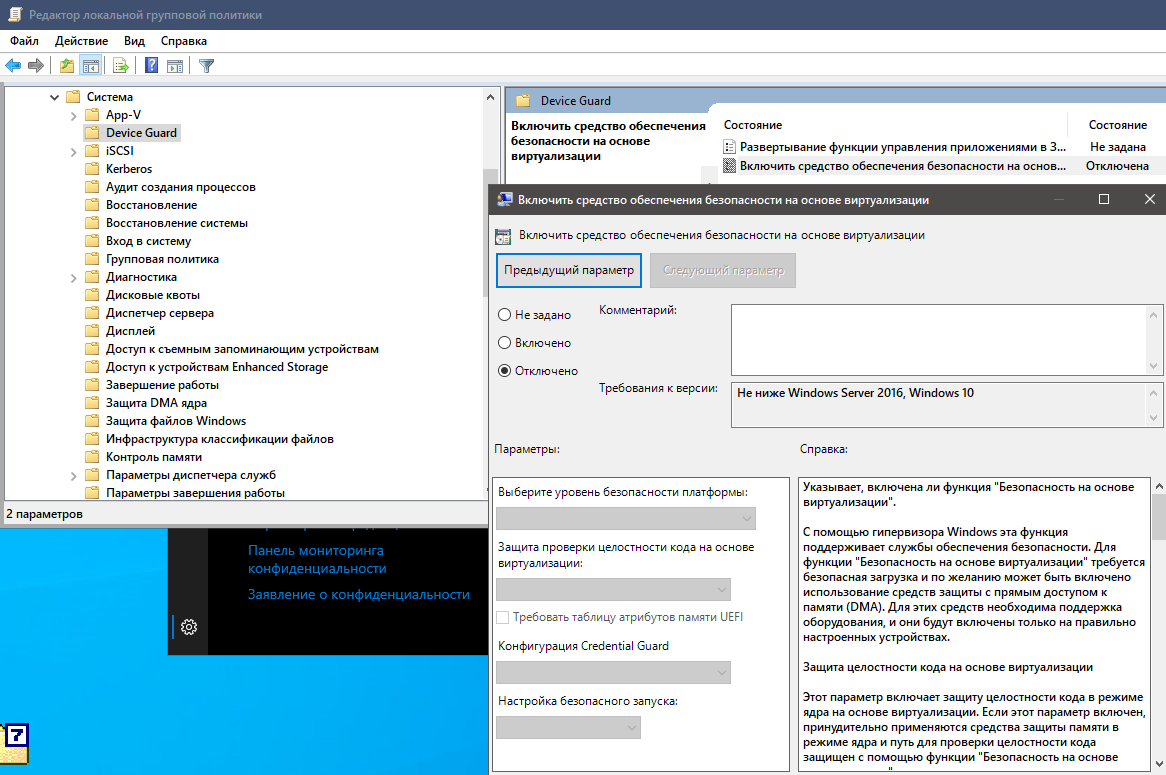This screenshot has width=1166, height=775.
Task: Open the platform security level dropdown
Action: pos(625,518)
